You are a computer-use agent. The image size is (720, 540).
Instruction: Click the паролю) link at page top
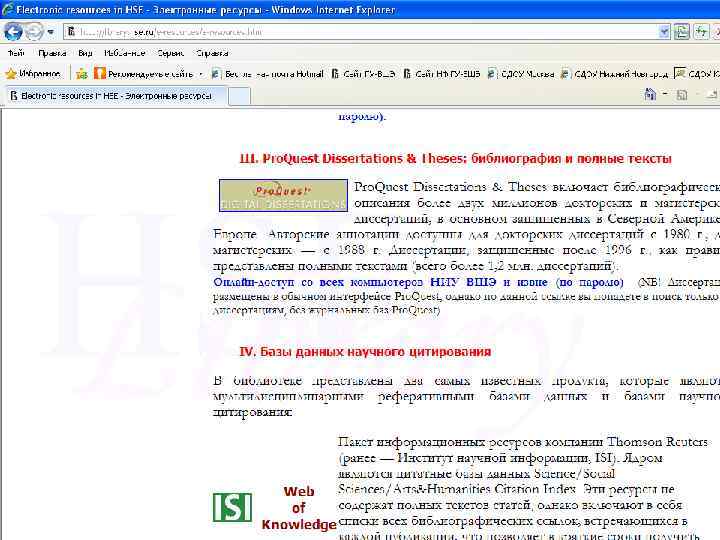point(362,116)
